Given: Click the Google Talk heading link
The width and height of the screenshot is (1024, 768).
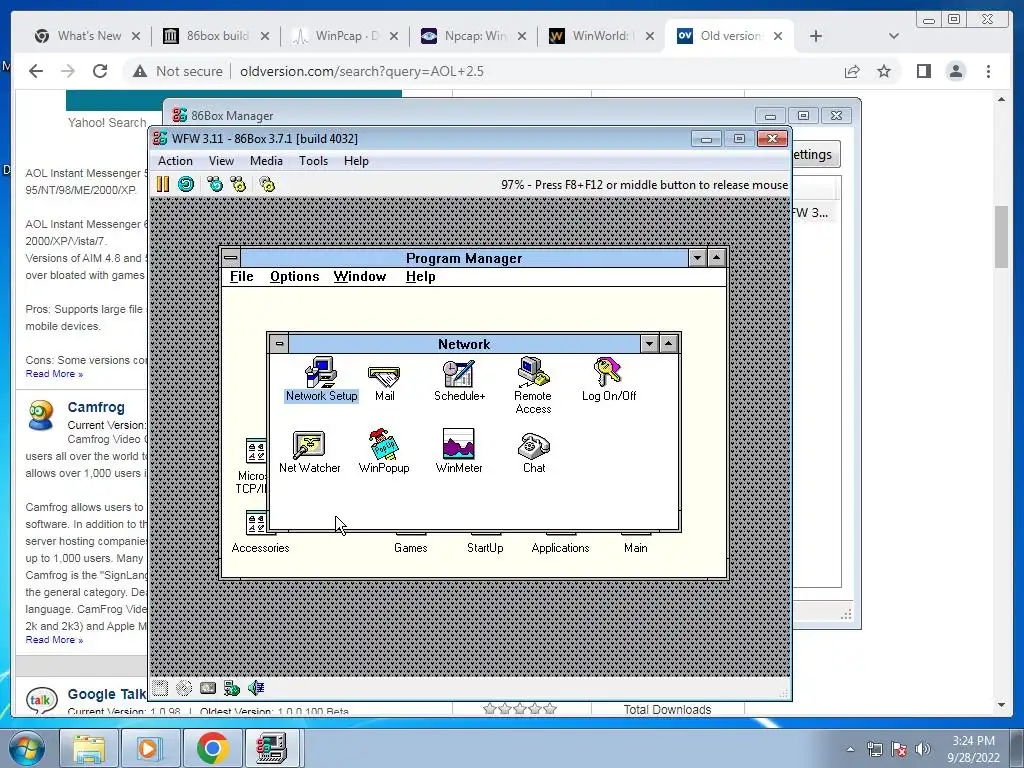Looking at the screenshot, I should point(107,694).
